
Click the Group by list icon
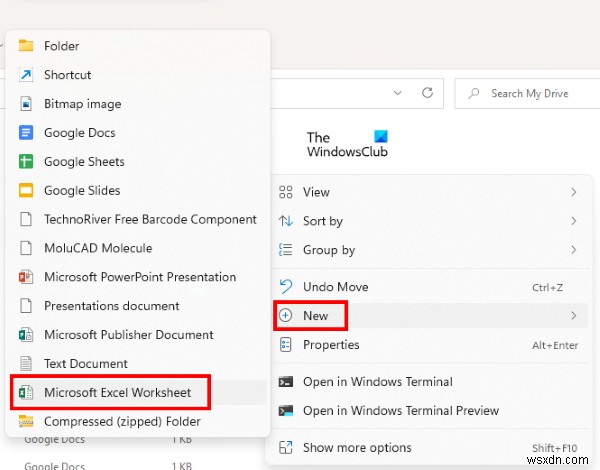click(x=285, y=250)
